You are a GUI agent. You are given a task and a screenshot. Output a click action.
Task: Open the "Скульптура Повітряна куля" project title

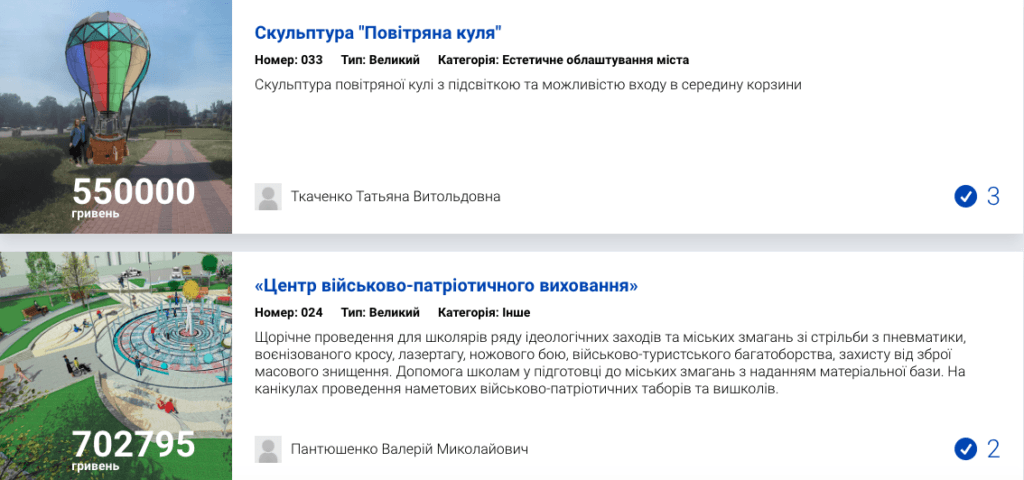378,33
